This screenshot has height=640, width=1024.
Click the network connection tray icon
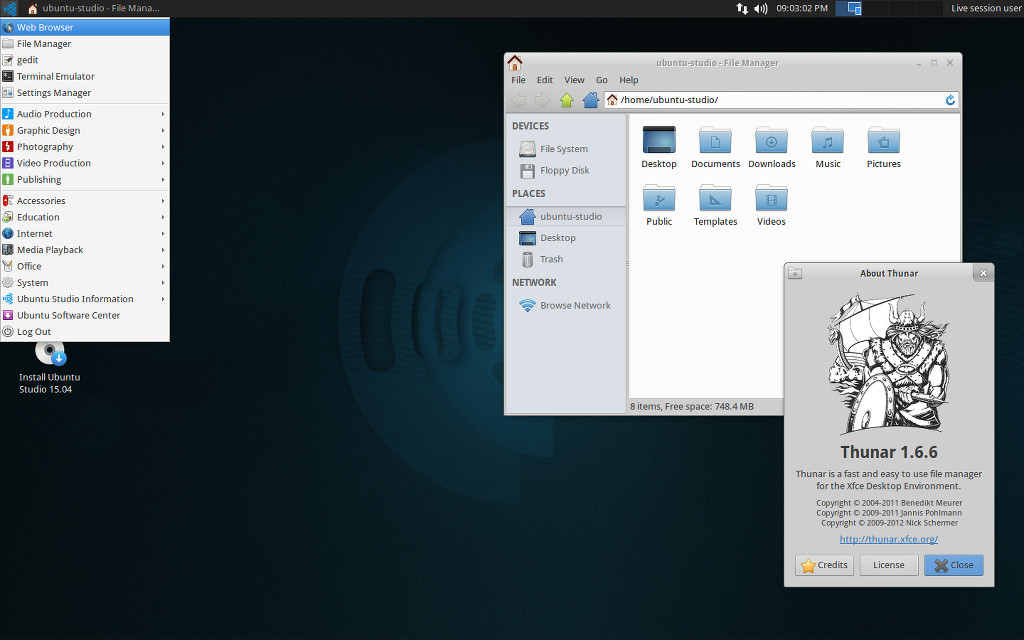click(x=742, y=8)
